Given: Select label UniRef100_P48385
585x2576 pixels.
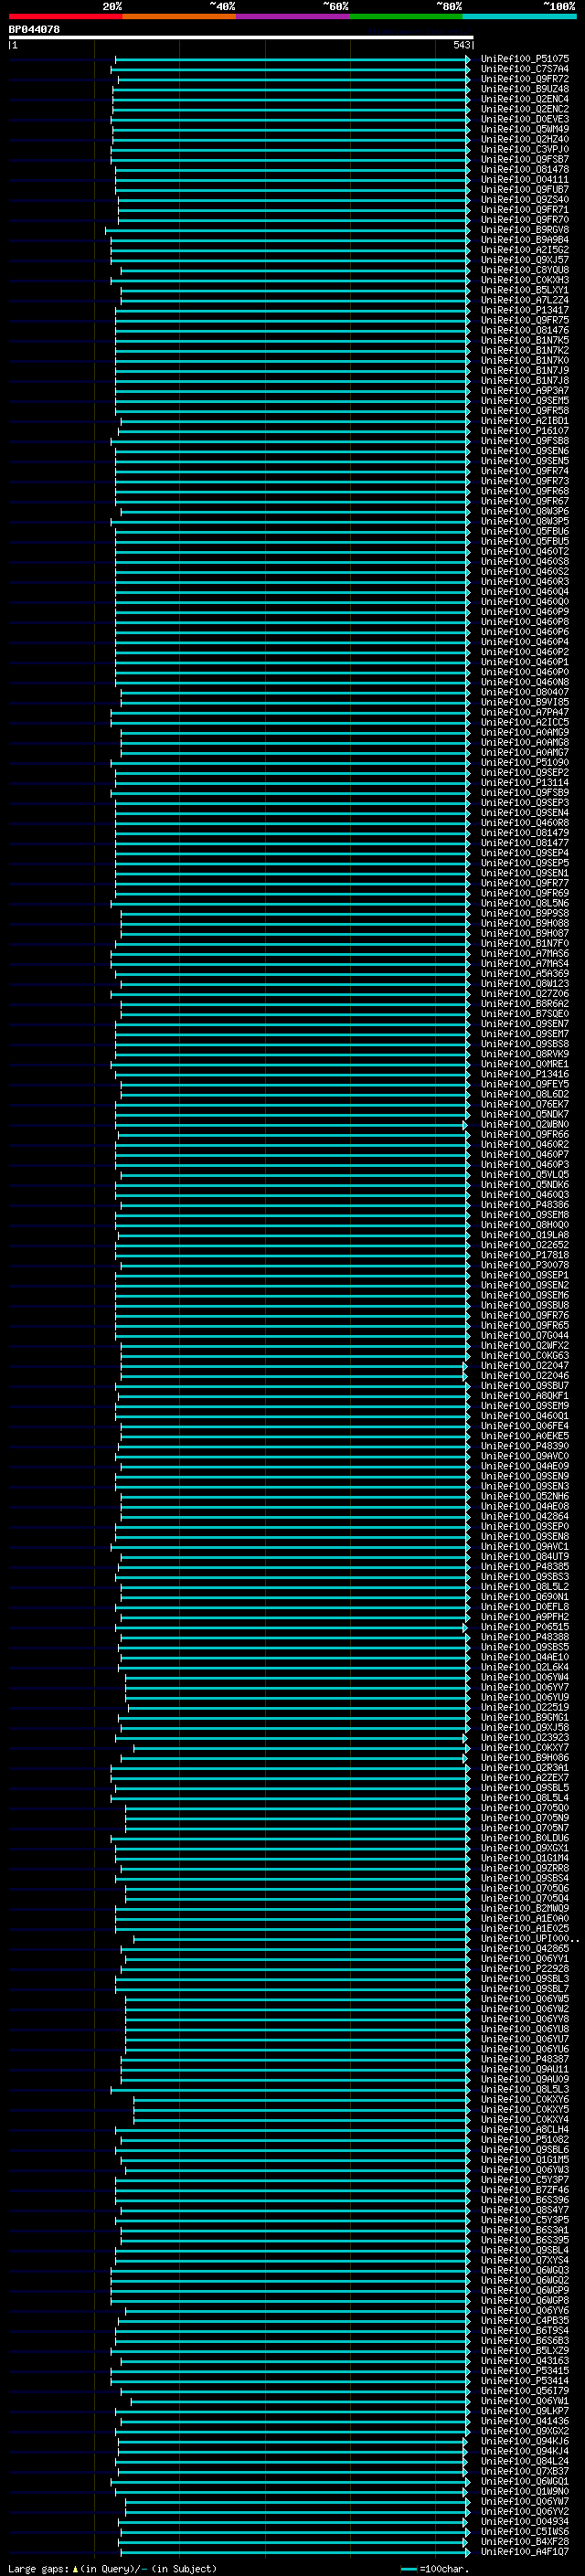Looking at the screenshot, I should click(524, 1566).
